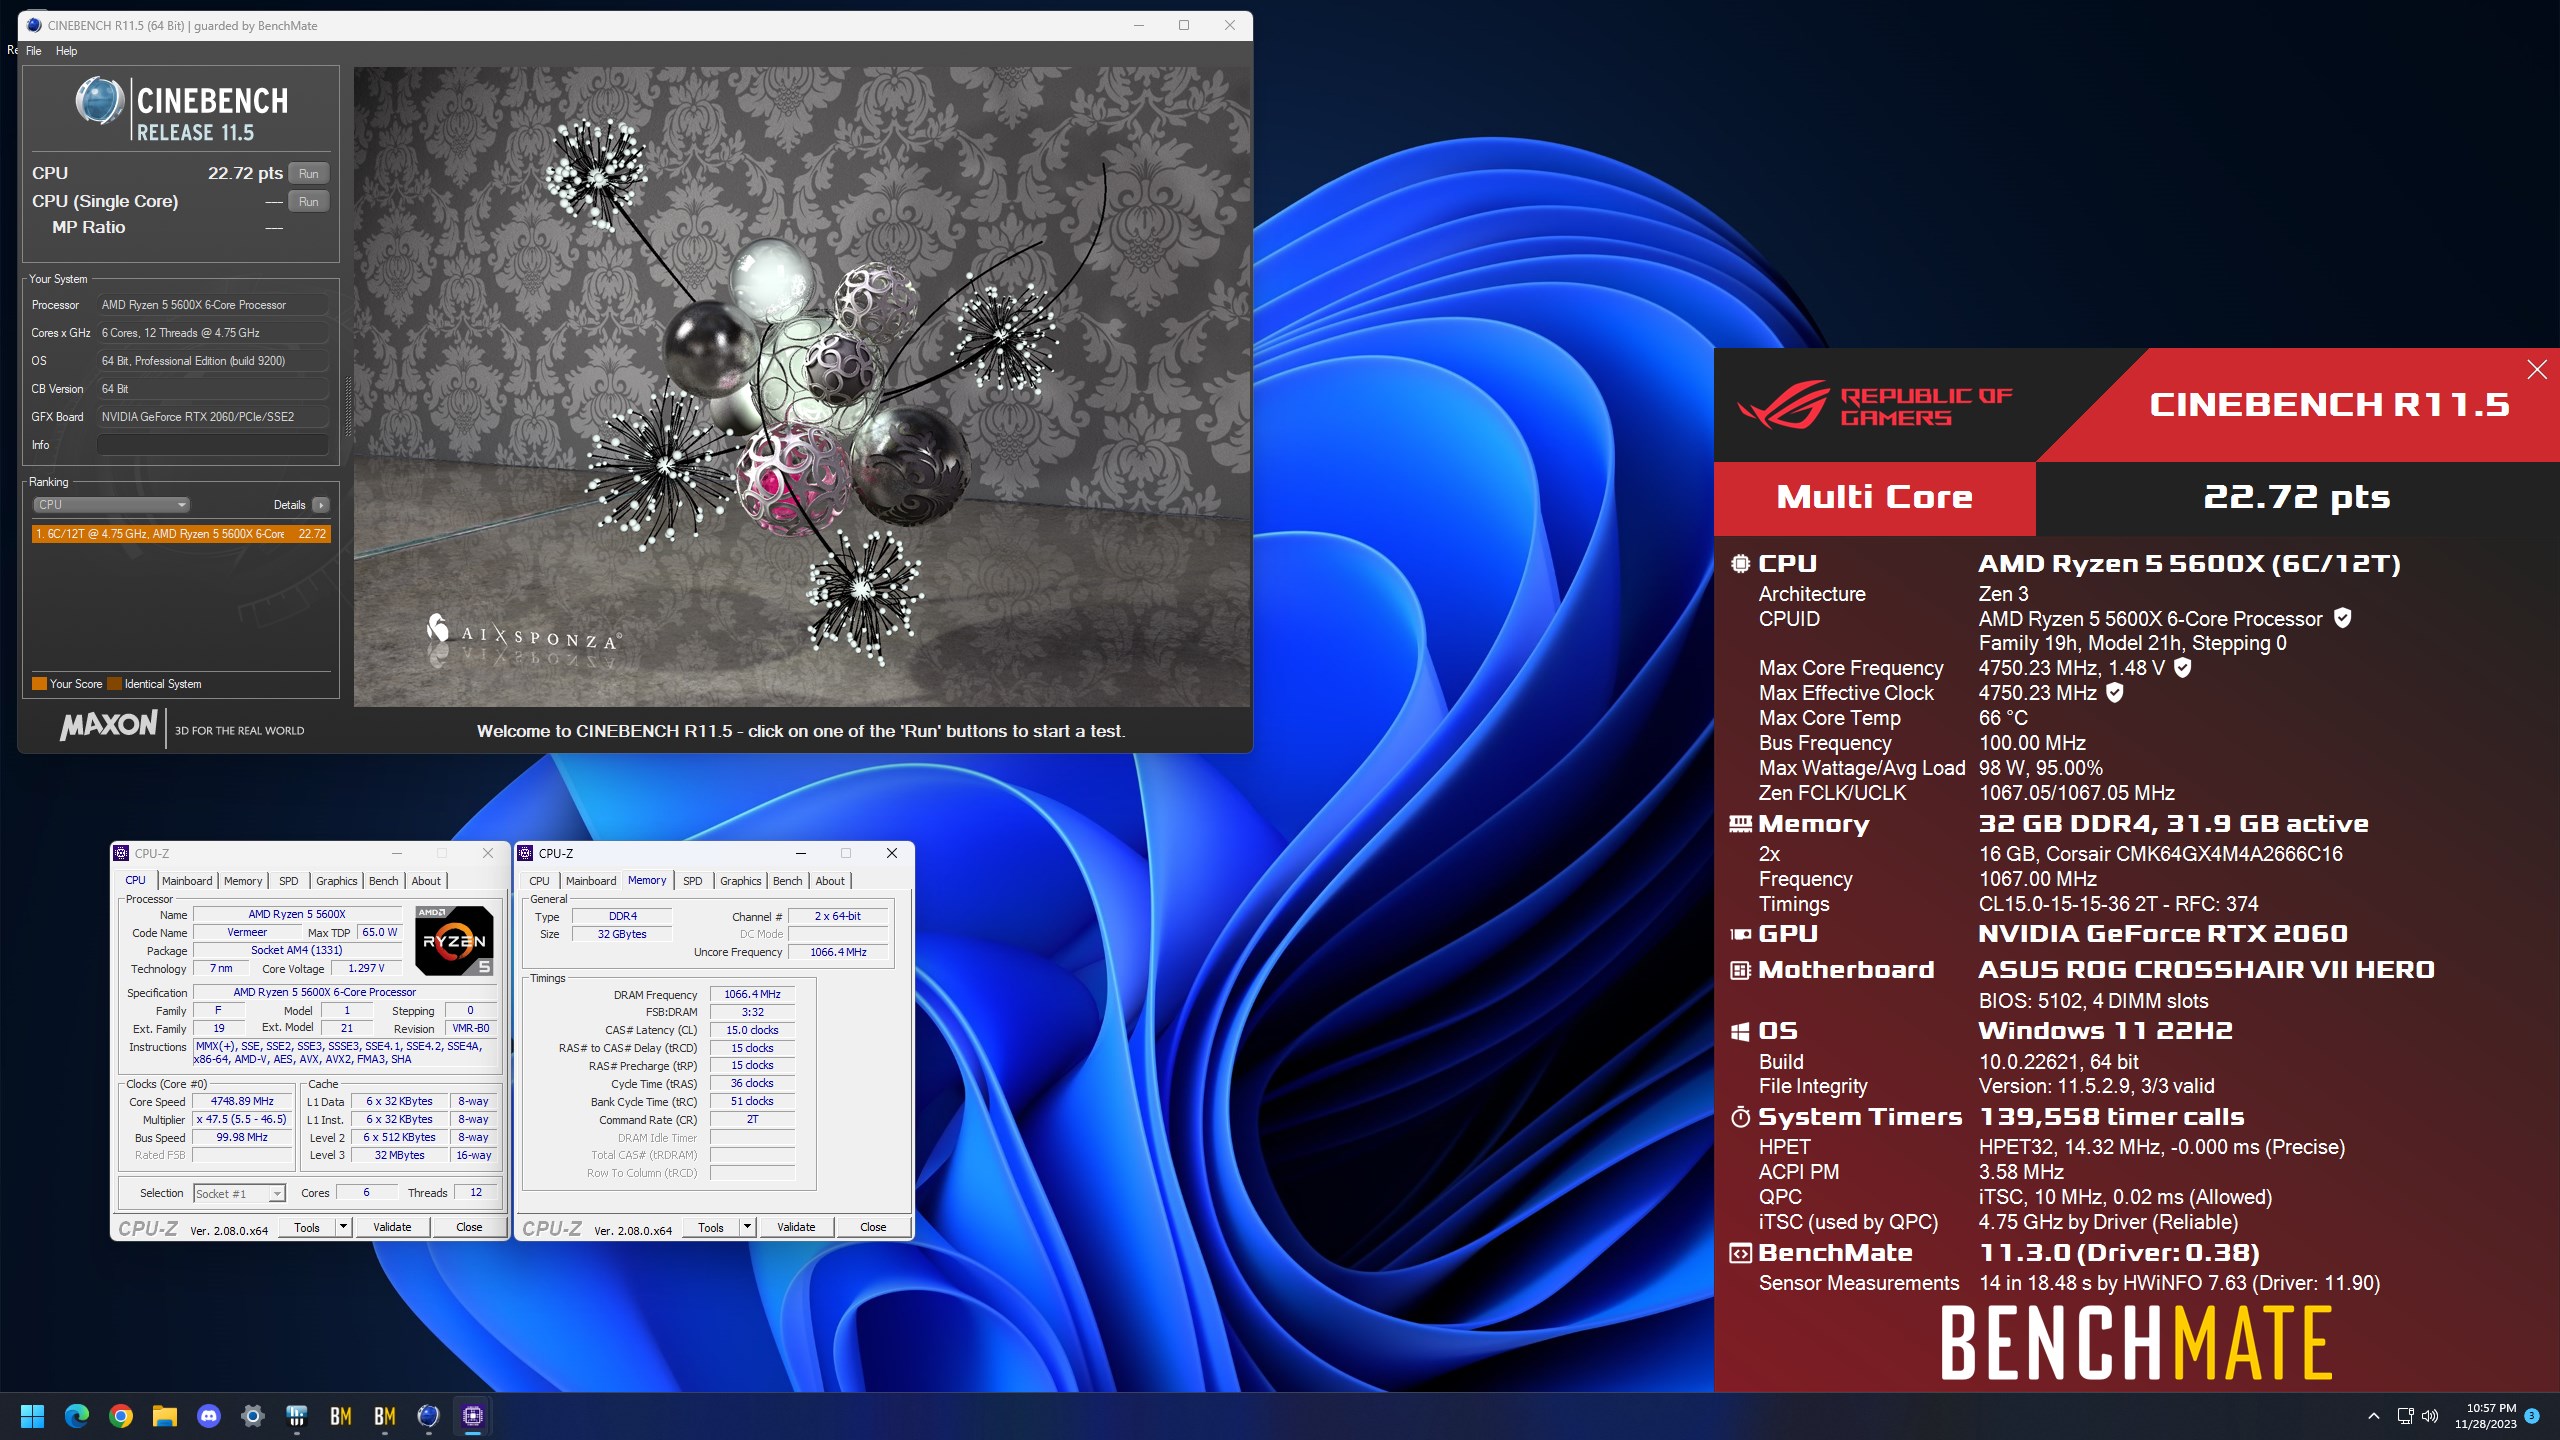
Task: Open the Ranking CPU dropdown in Cinebench
Action: [x=111, y=505]
